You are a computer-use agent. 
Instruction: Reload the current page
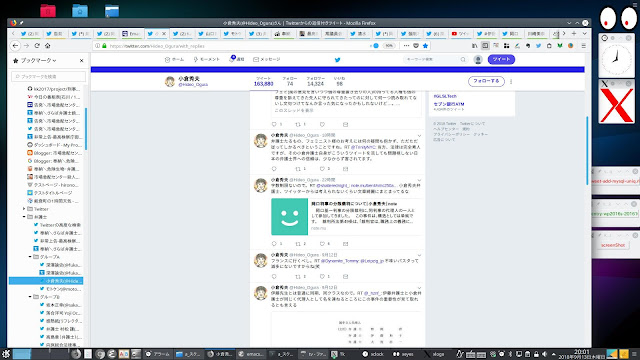(x=37, y=46)
